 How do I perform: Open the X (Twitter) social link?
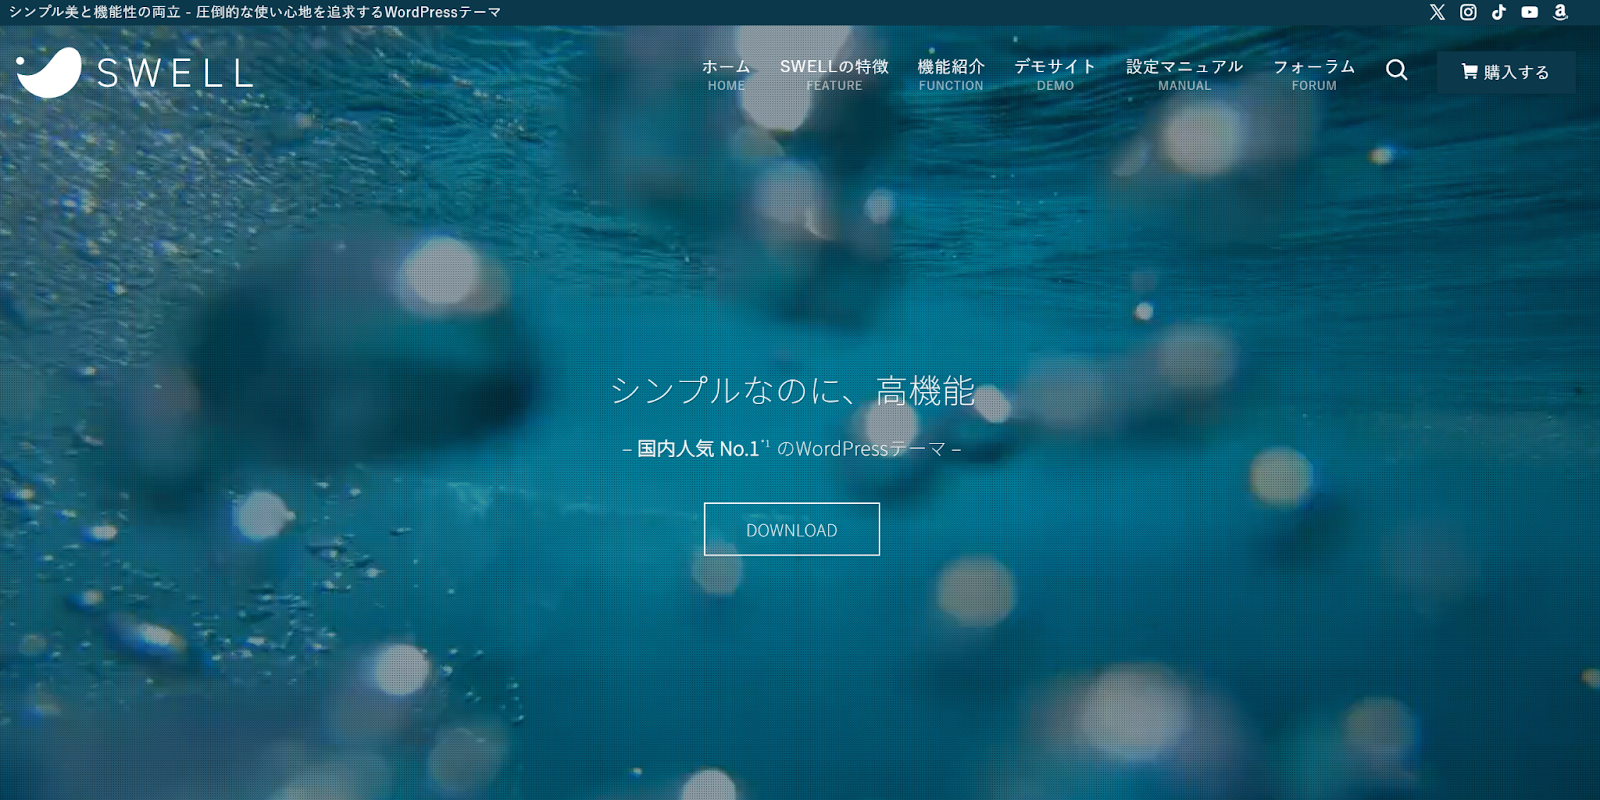click(x=1437, y=12)
